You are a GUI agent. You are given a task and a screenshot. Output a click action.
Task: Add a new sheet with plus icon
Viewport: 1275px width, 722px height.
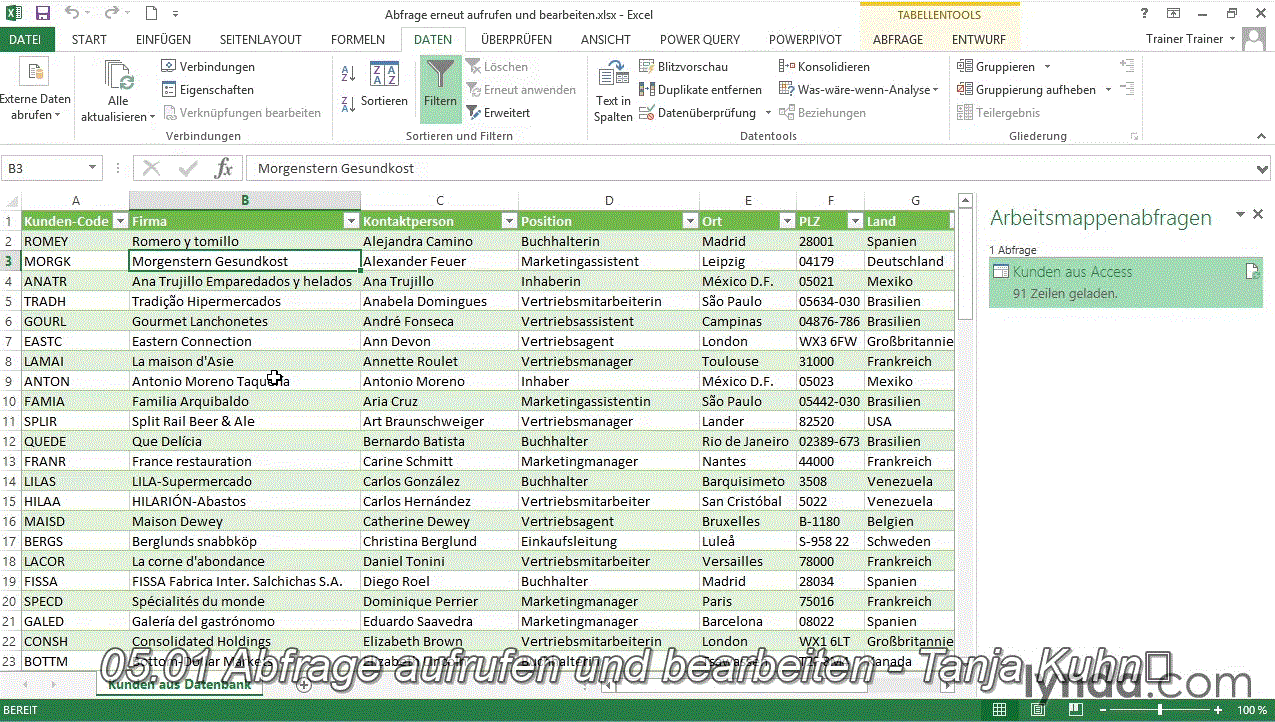(x=304, y=685)
